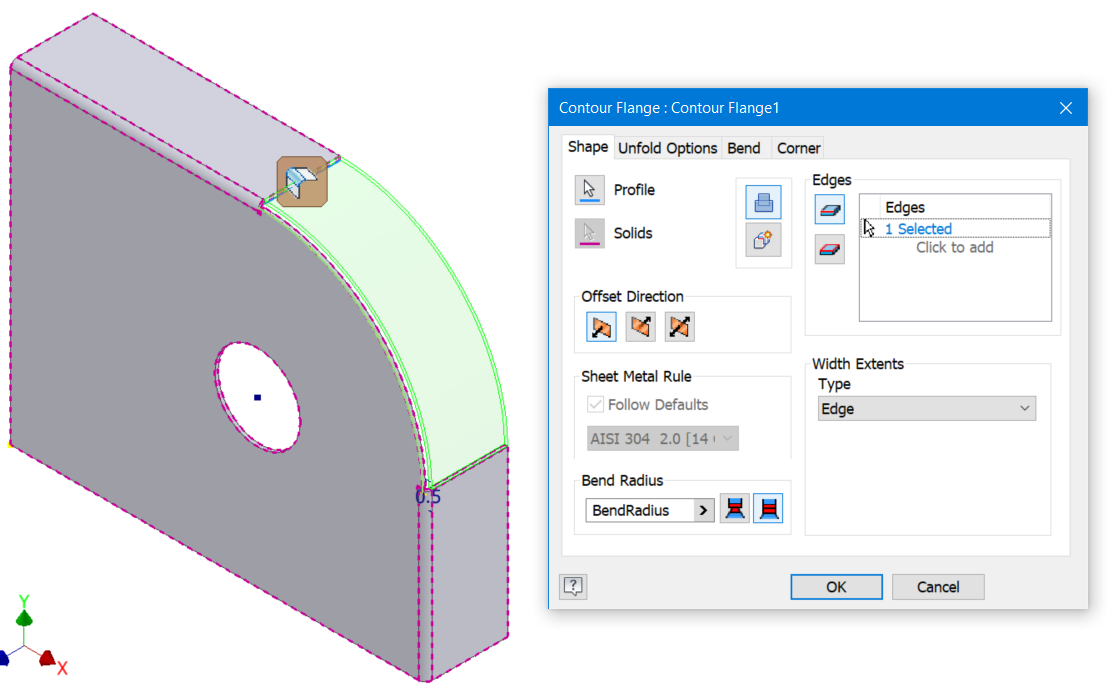Open the AISI 304 sheet metal rule dropdown

[663, 438]
